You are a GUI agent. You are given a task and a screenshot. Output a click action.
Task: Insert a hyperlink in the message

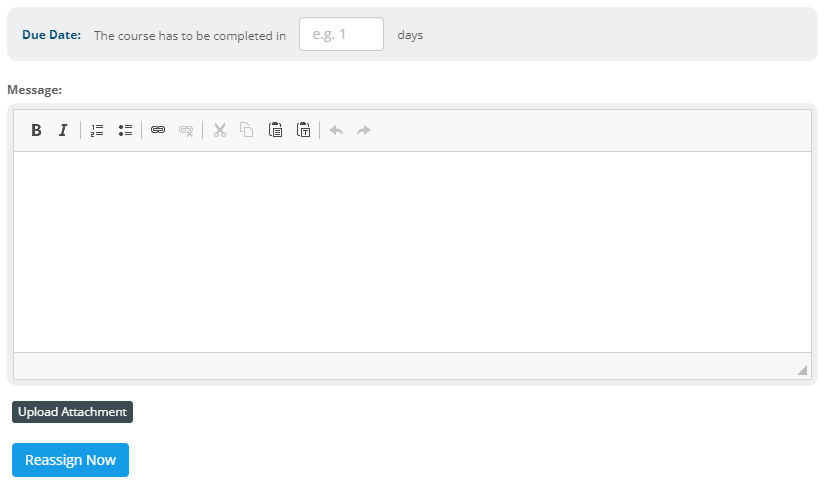tap(158, 130)
